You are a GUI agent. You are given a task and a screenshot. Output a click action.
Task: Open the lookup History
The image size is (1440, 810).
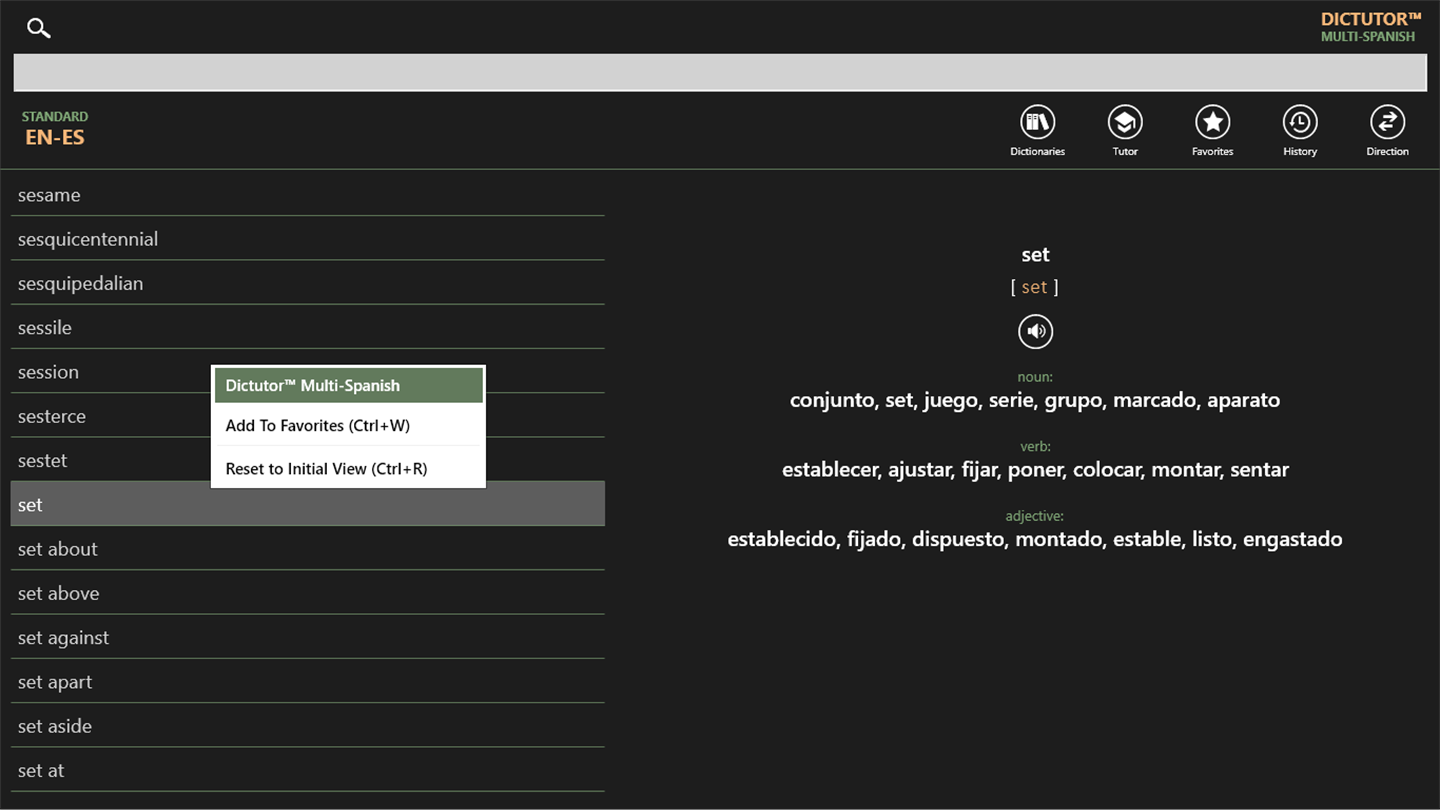click(x=1300, y=131)
